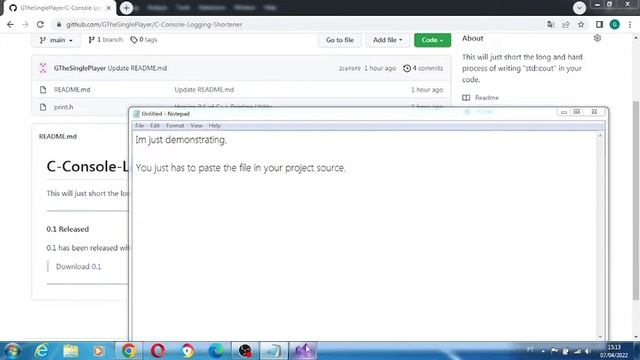Click the browser forward arrow
Screen dimensions: 640x360
25,24
